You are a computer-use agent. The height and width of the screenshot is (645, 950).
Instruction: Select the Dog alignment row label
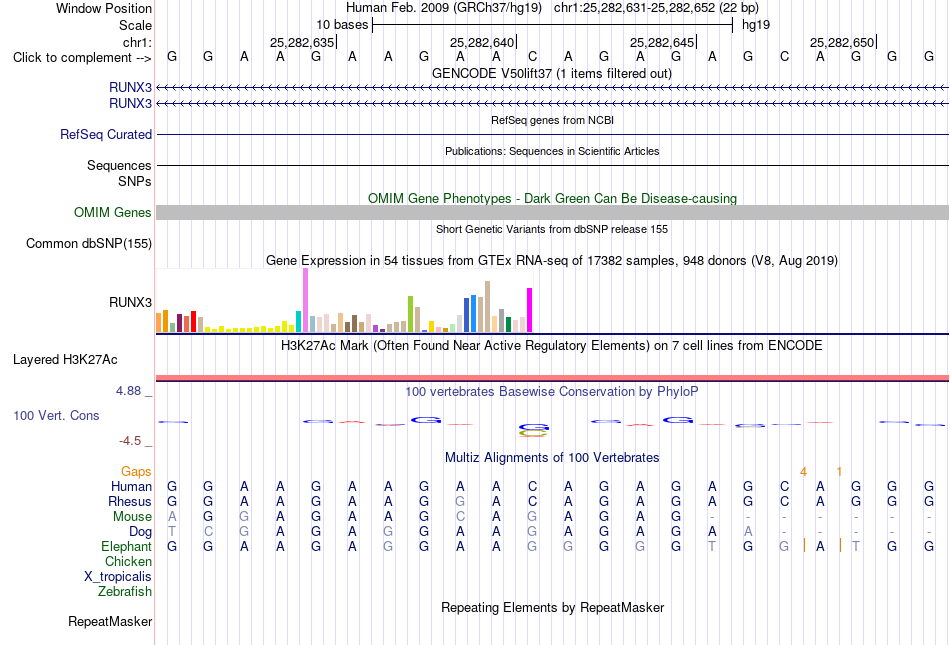tap(141, 532)
